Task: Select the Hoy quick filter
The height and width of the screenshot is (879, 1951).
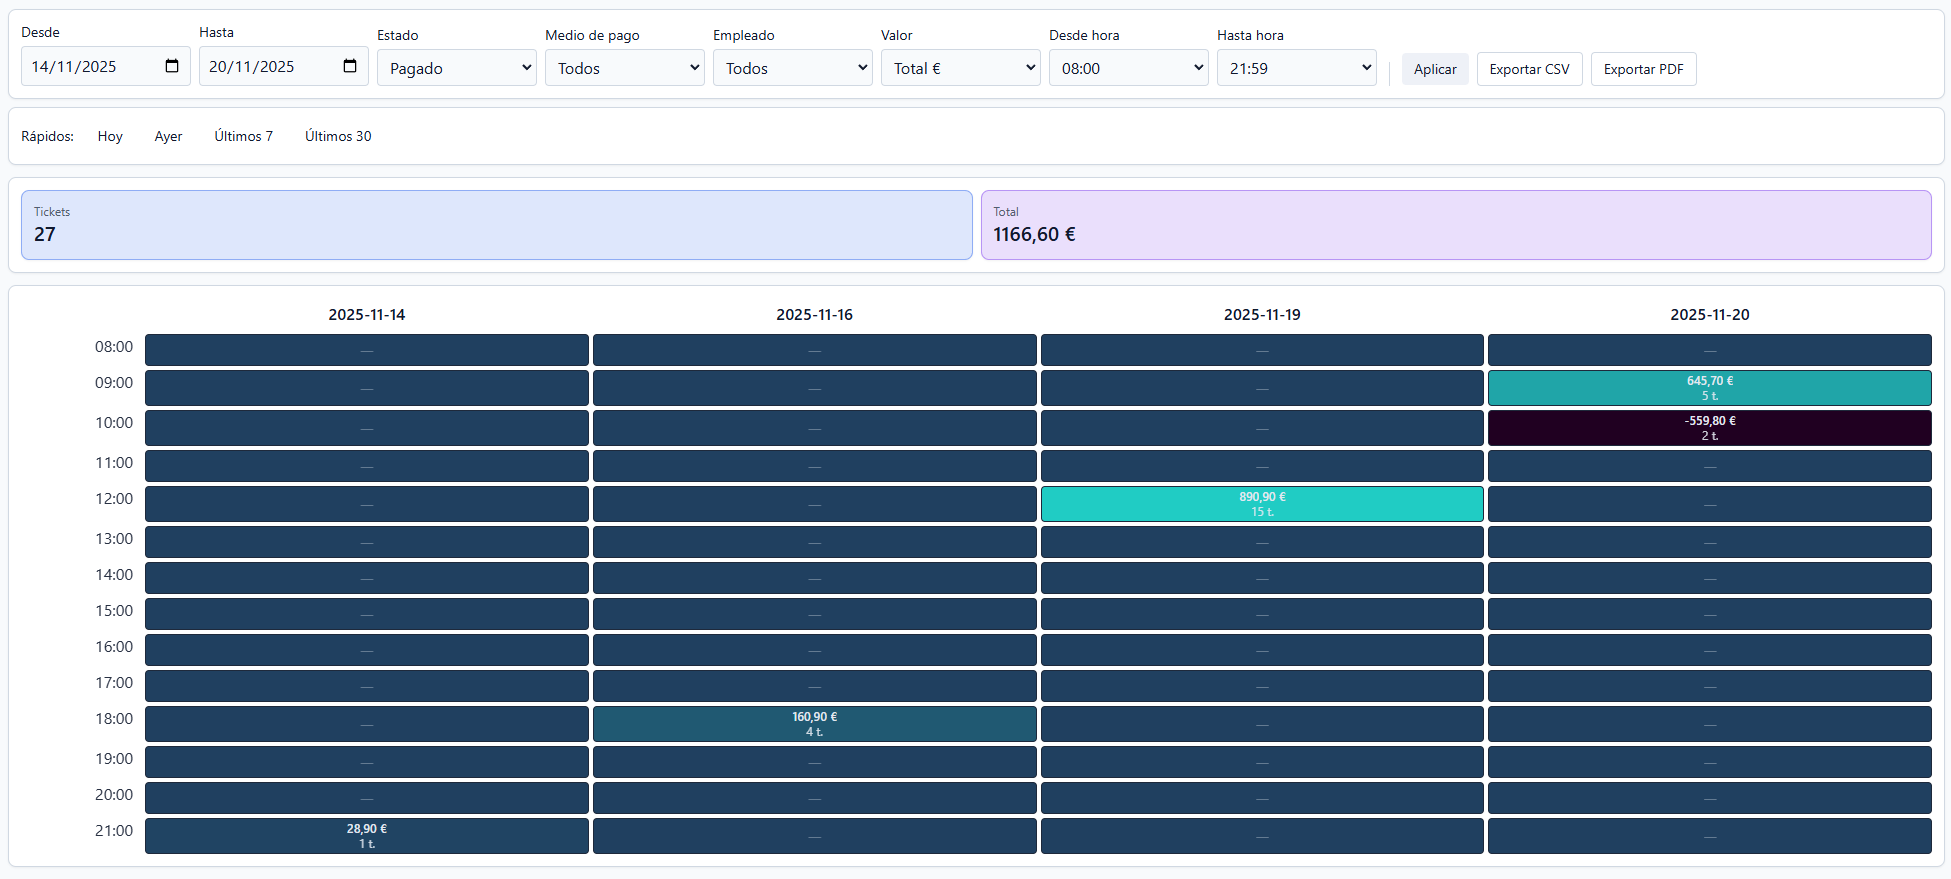Action: (110, 136)
